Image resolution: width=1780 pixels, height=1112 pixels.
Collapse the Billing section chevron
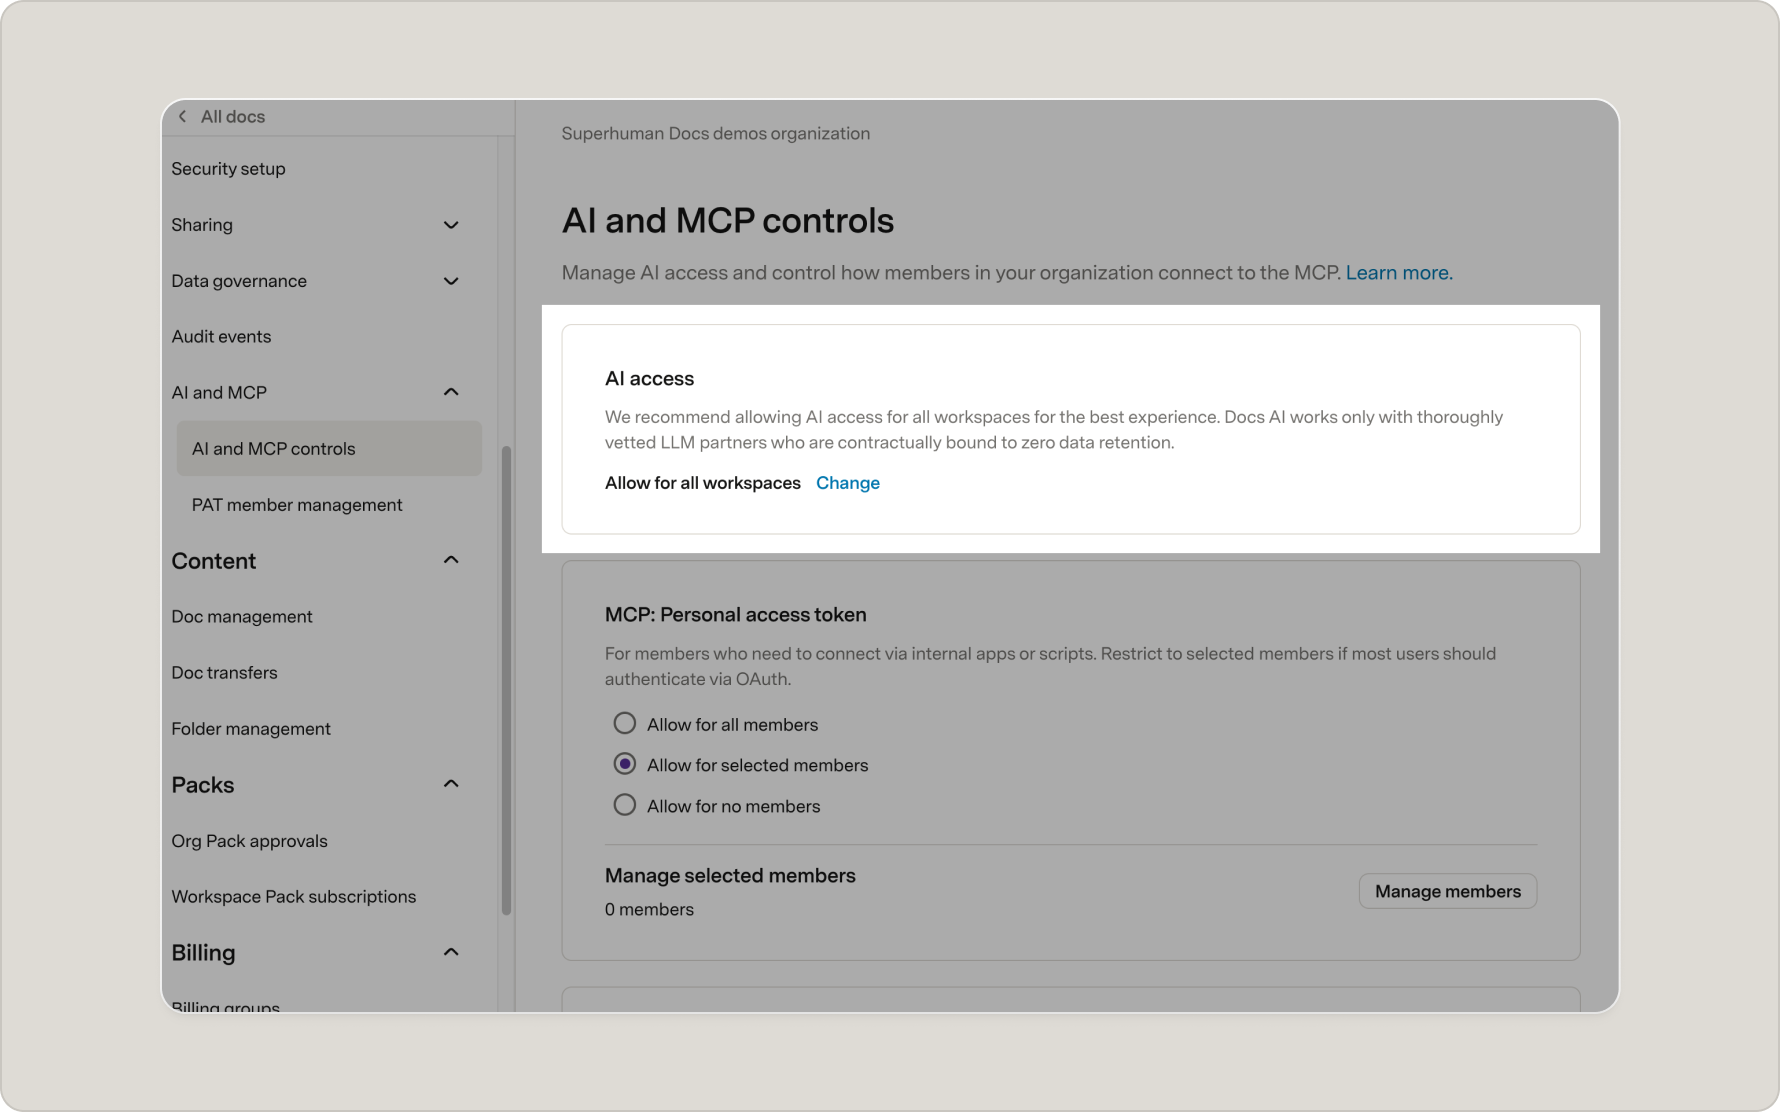pos(451,952)
